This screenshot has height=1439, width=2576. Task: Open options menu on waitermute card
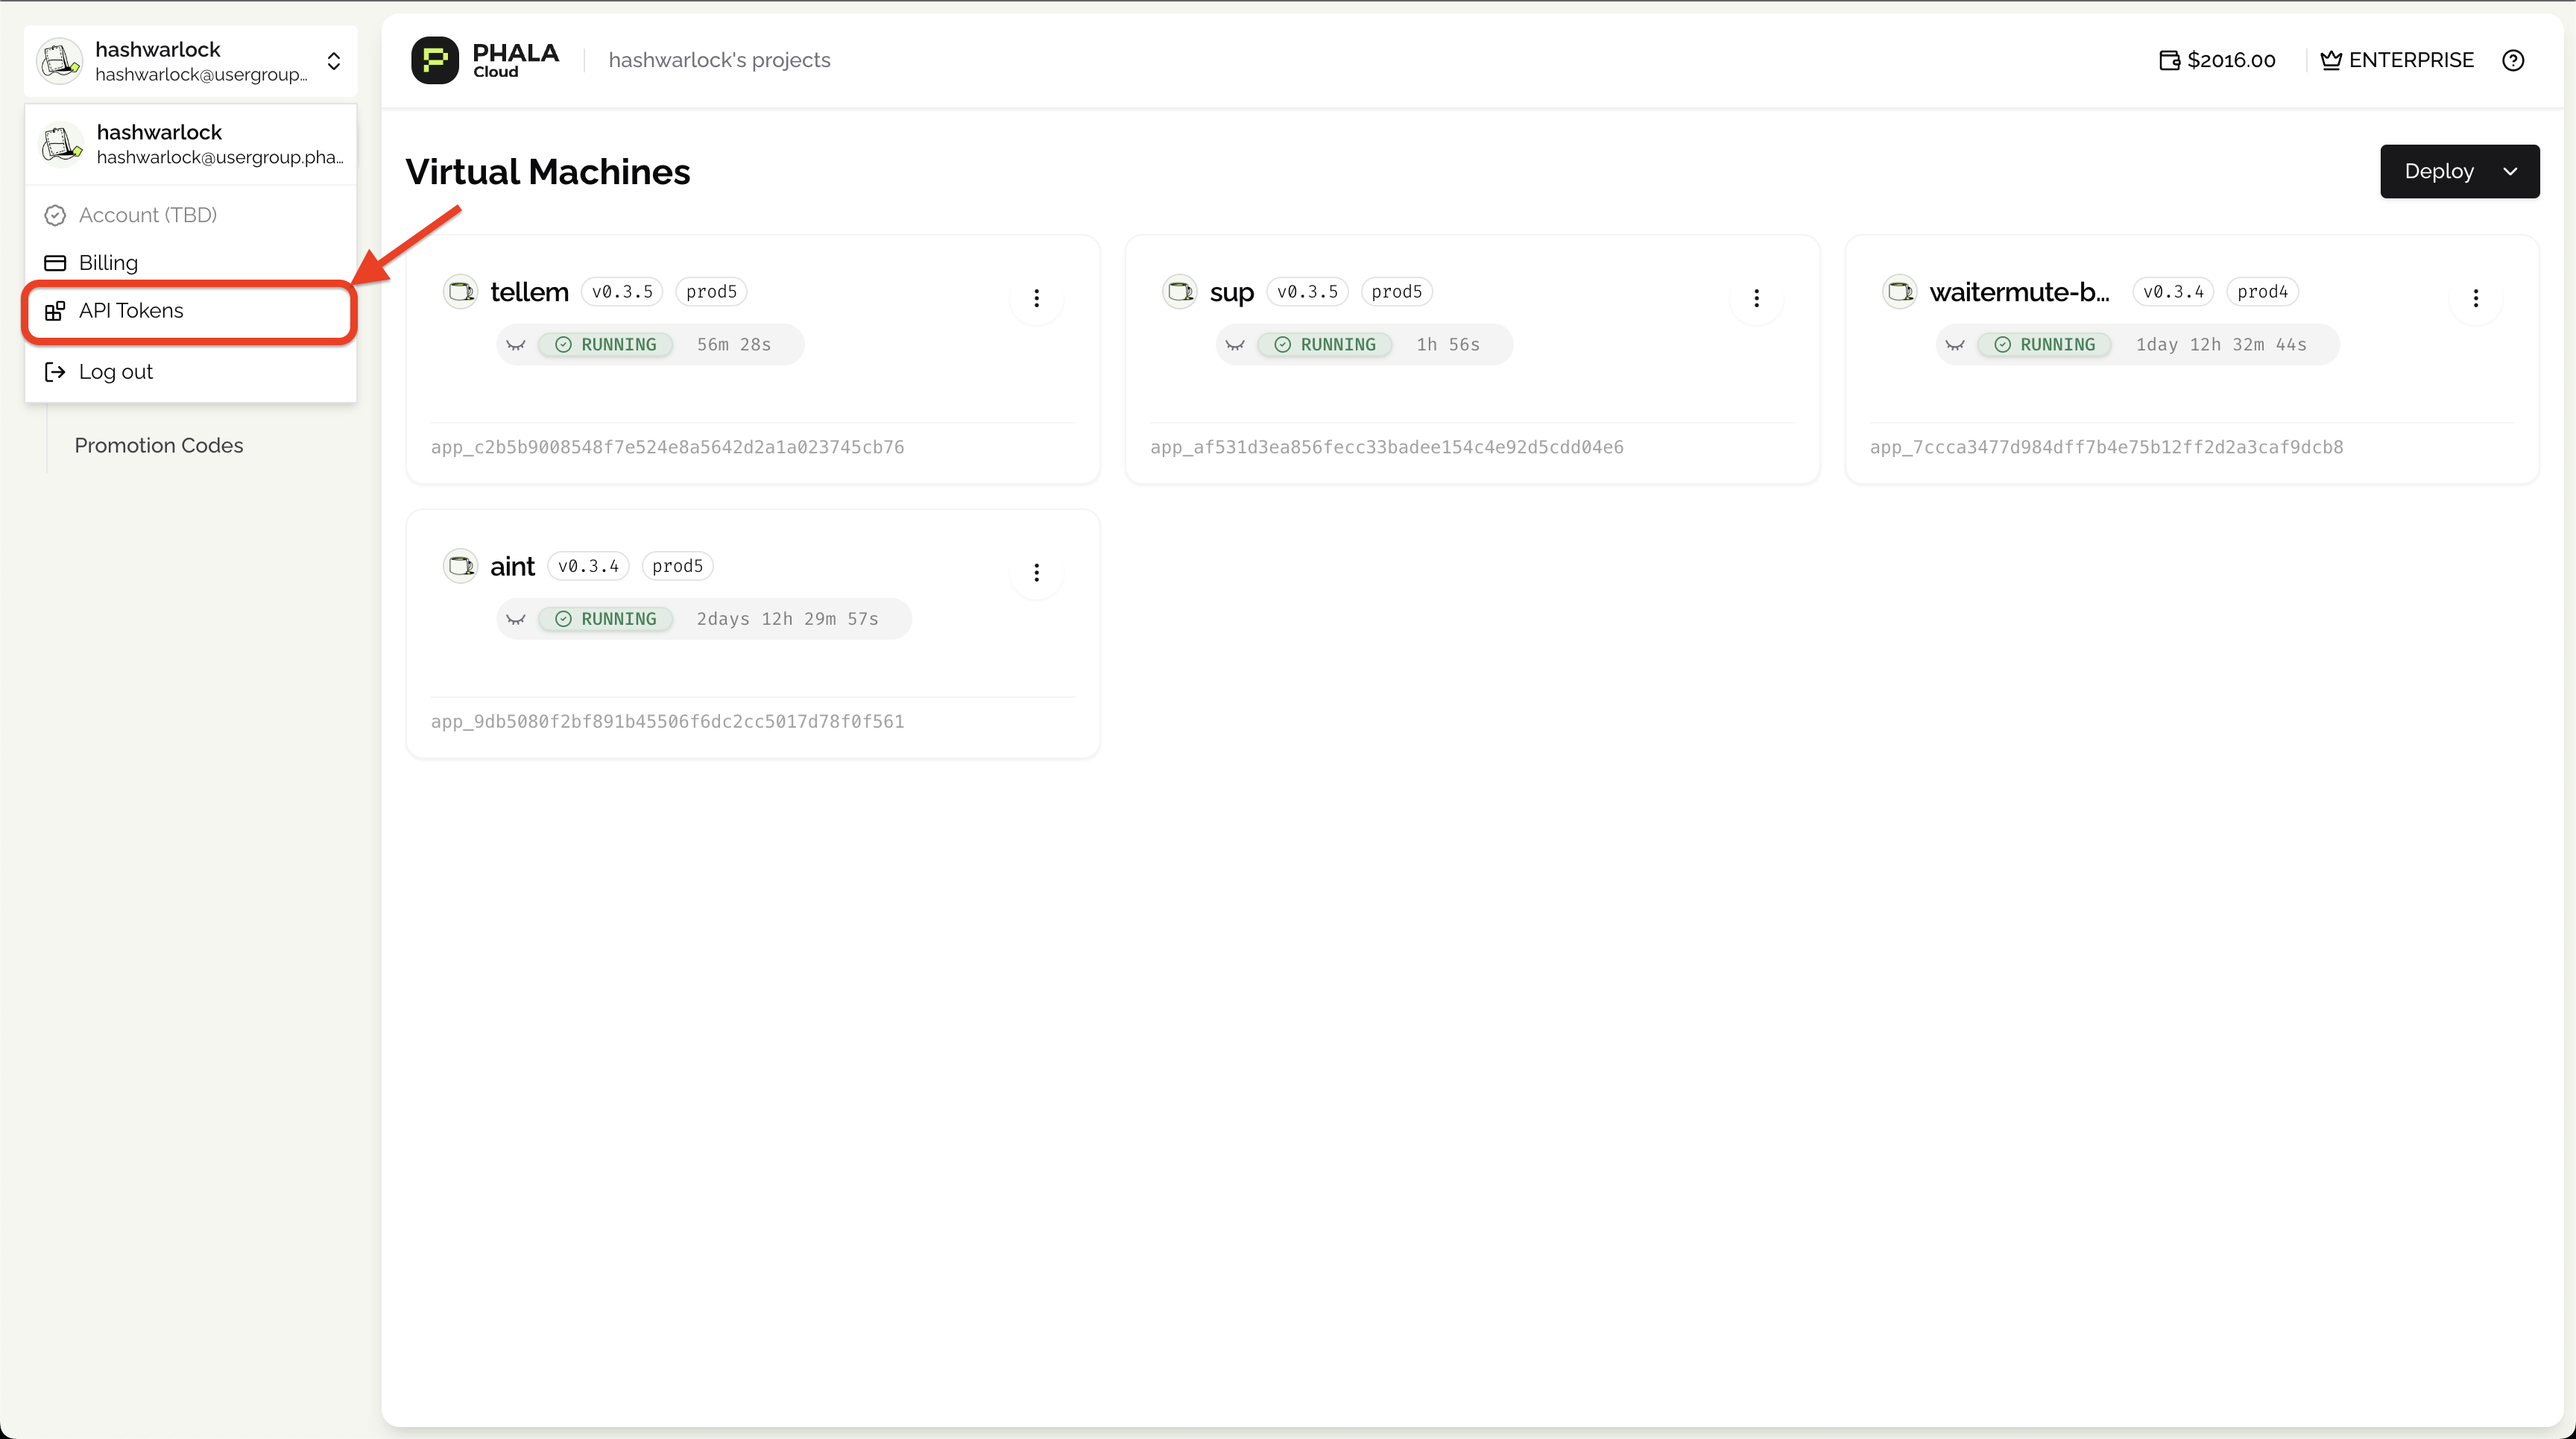click(2476, 297)
